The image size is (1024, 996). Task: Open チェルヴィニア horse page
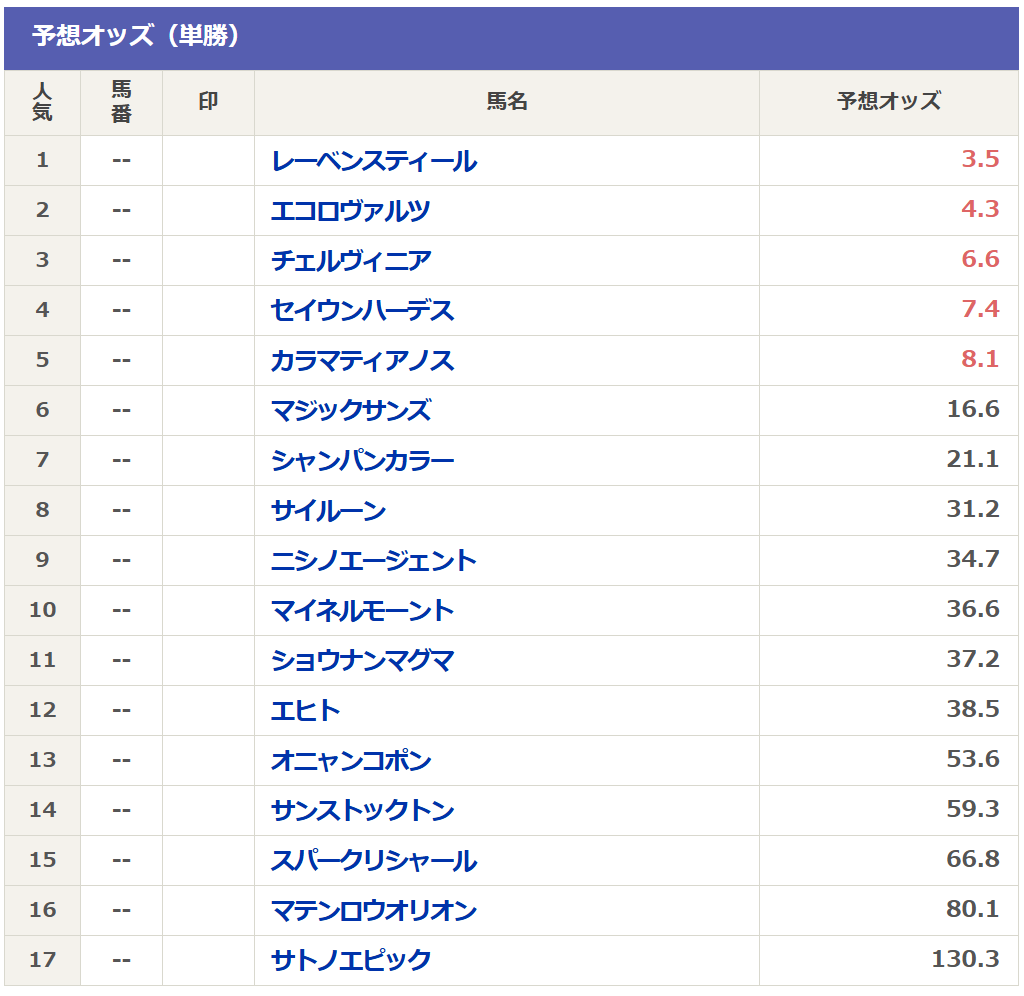(x=351, y=261)
